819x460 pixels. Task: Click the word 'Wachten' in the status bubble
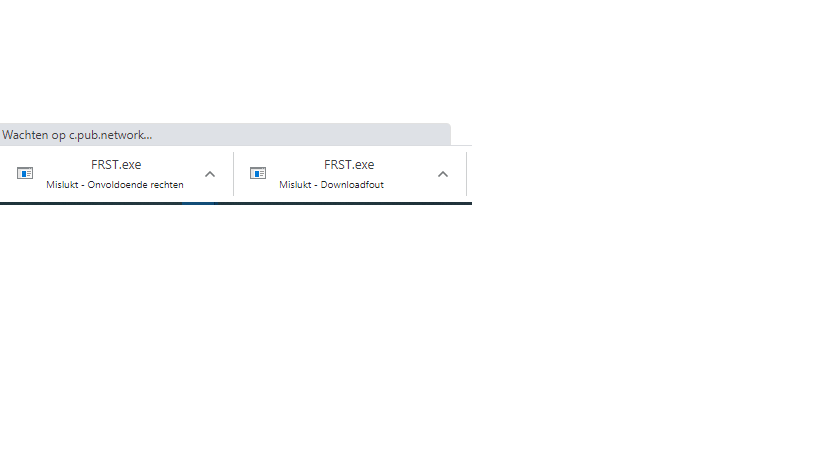26,135
